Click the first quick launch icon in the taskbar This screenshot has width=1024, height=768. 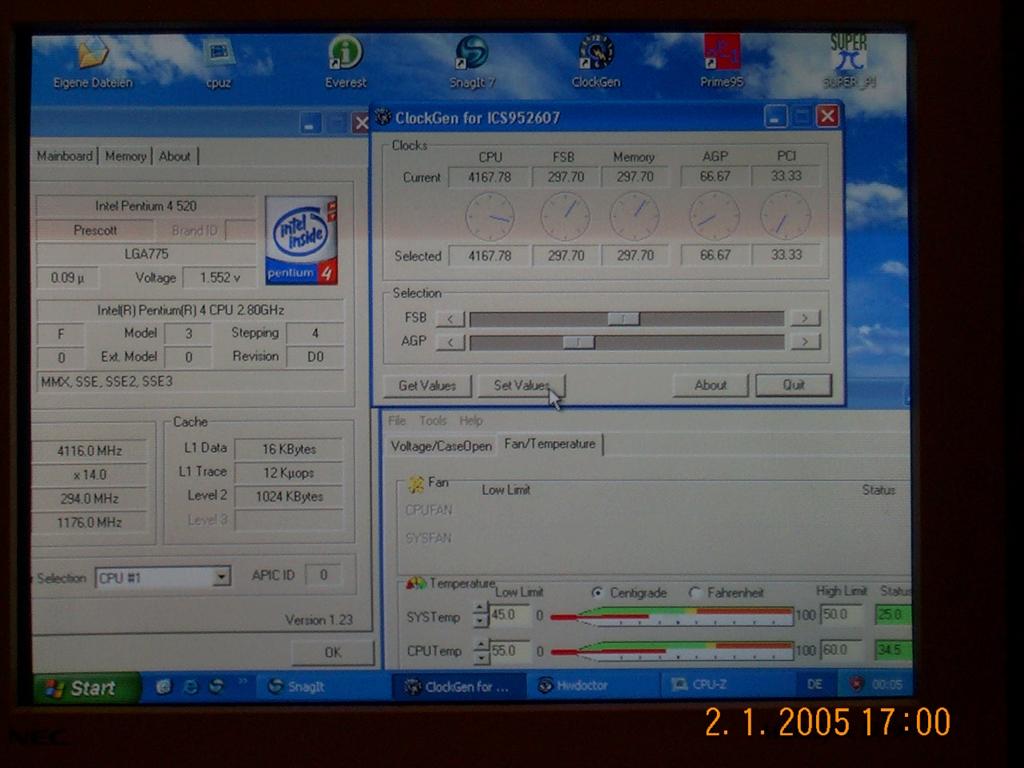coord(163,687)
